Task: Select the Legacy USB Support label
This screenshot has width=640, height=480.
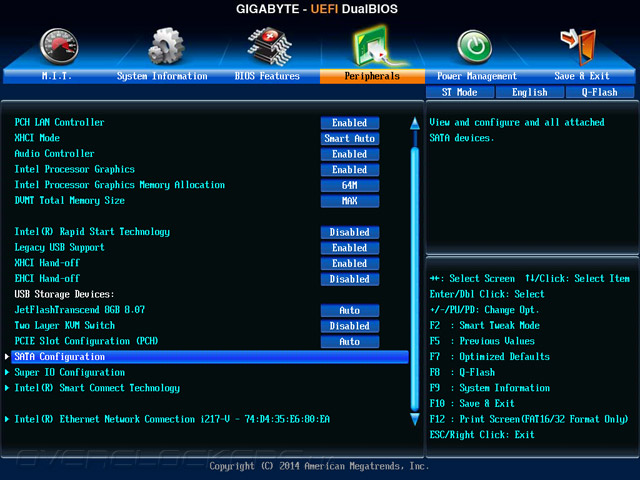Action: [x=60, y=247]
